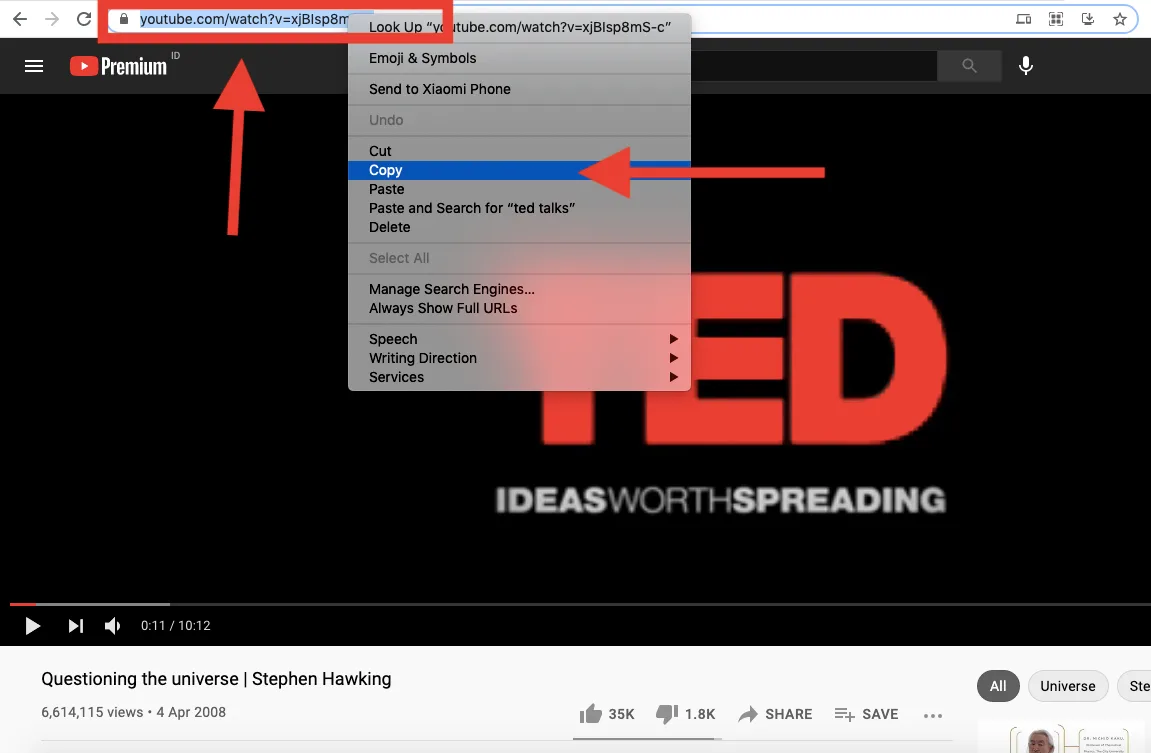
Task: Like the video with thumbs up
Action: click(606, 714)
